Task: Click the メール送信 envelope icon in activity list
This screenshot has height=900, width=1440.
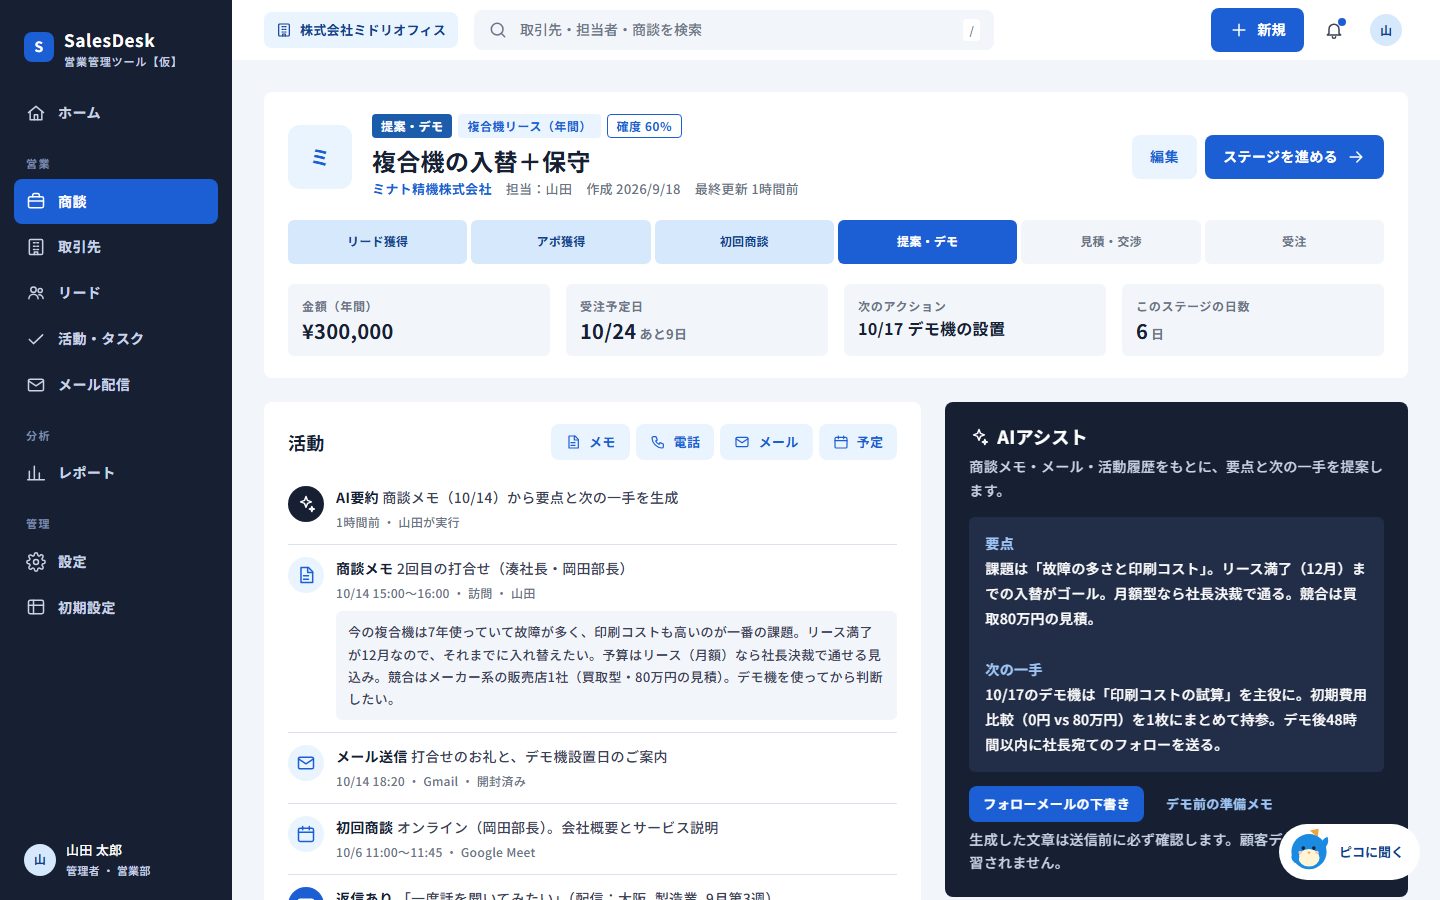Action: pyautogui.click(x=306, y=763)
